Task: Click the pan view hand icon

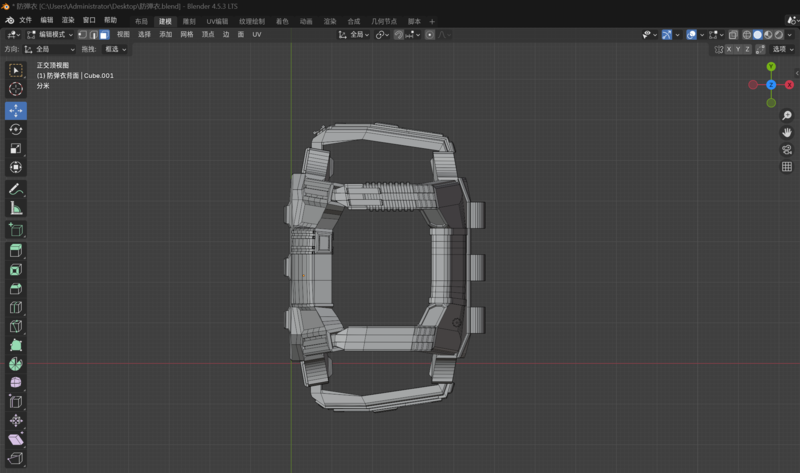Action: pyautogui.click(x=787, y=132)
